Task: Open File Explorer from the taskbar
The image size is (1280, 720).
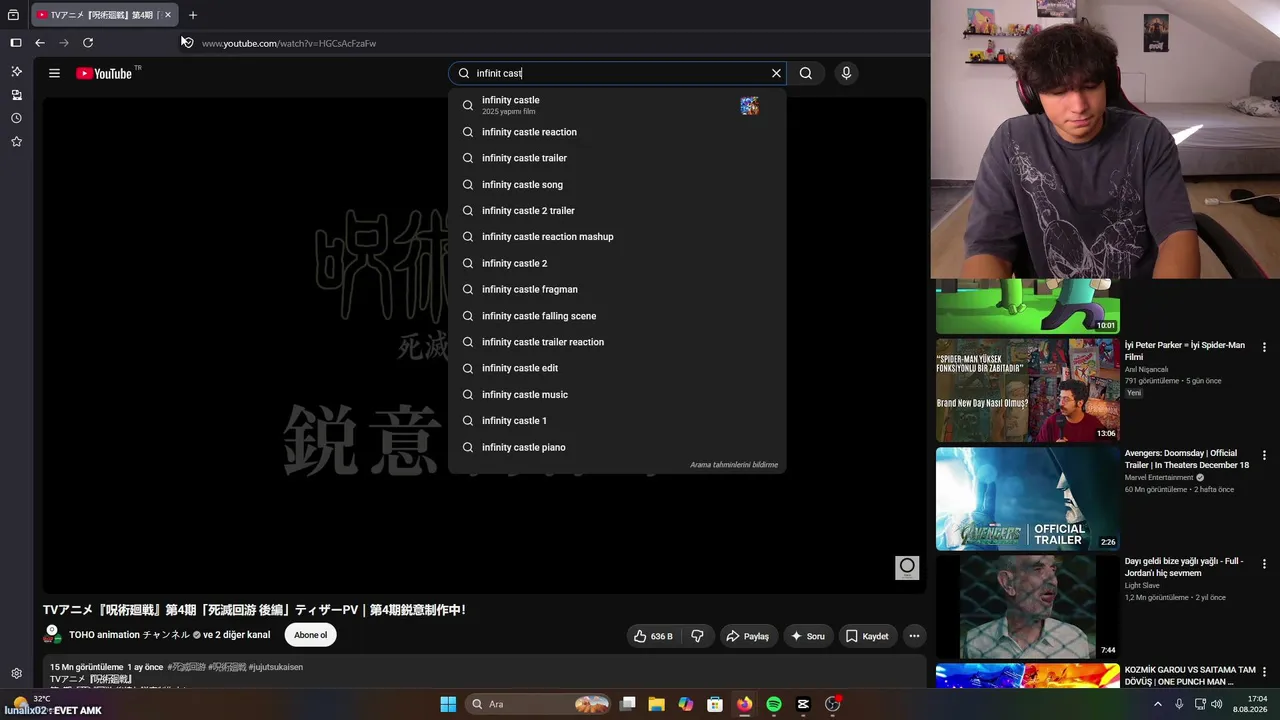Action: 656,704
